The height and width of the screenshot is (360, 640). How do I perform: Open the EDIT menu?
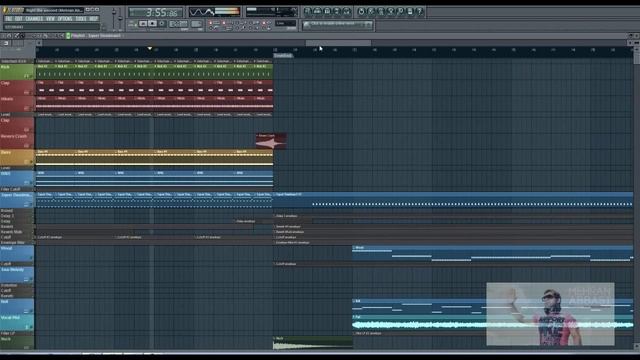[19, 19]
